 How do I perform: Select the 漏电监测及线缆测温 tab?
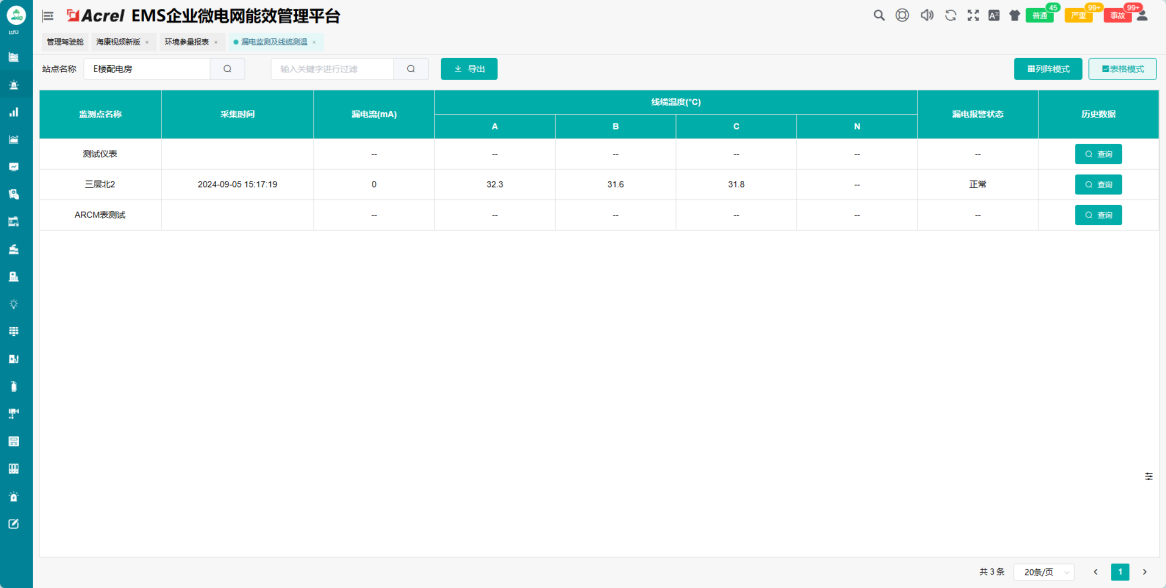click(x=274, y=42)
